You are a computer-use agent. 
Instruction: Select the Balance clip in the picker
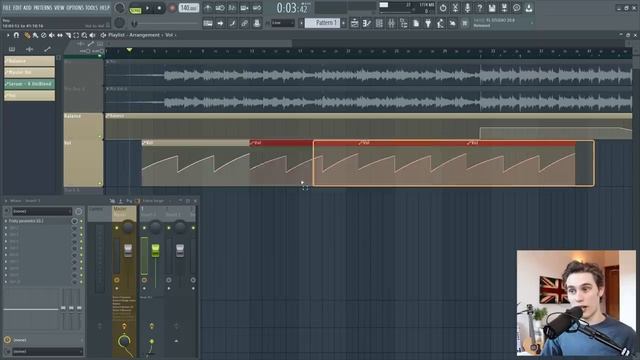tap(29, 61)
